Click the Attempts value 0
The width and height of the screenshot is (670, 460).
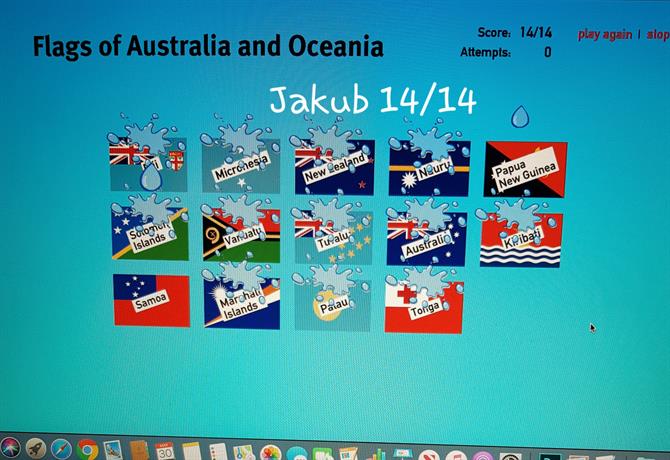[x=547, y=52]
